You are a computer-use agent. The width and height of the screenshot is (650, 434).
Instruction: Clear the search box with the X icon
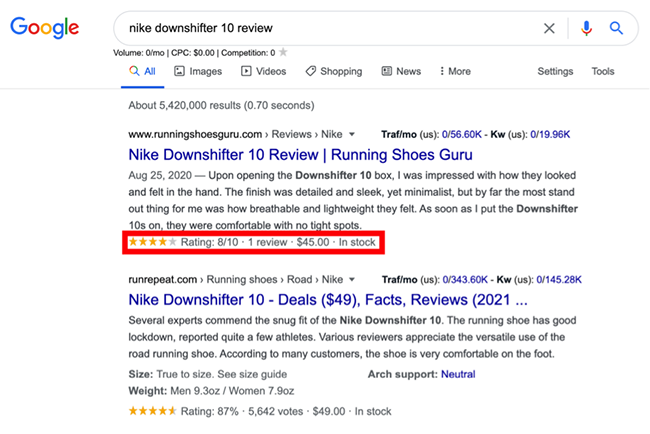549,28
